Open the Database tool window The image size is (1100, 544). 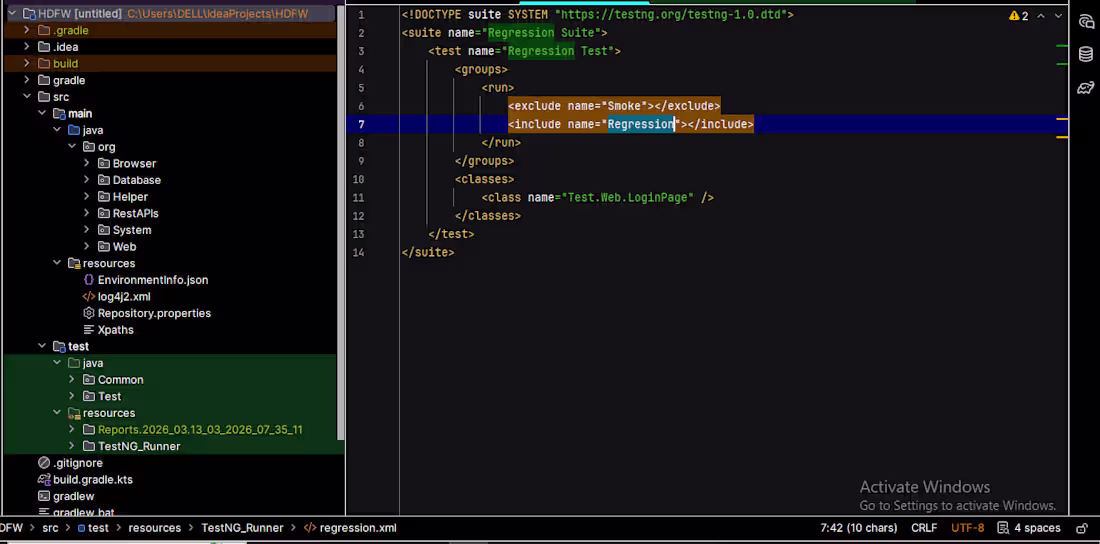pos(1086,54)
